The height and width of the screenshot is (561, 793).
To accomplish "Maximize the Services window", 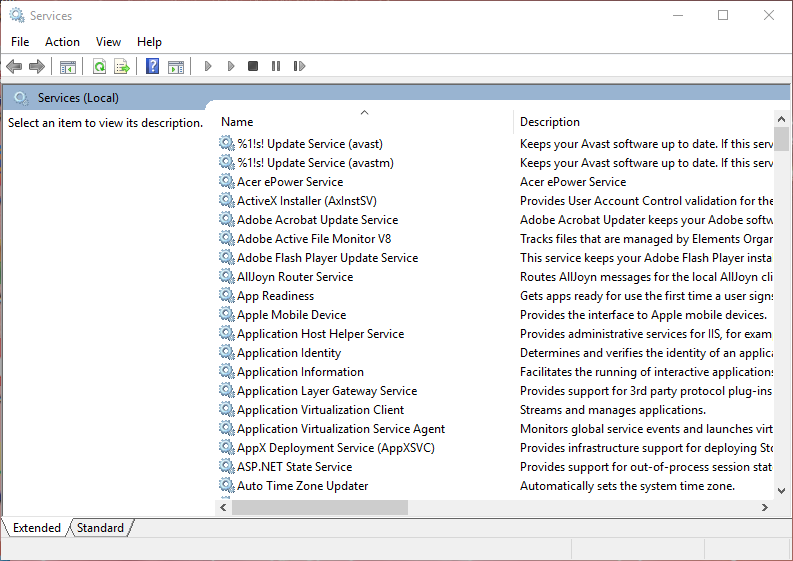I will coord(723,15).
